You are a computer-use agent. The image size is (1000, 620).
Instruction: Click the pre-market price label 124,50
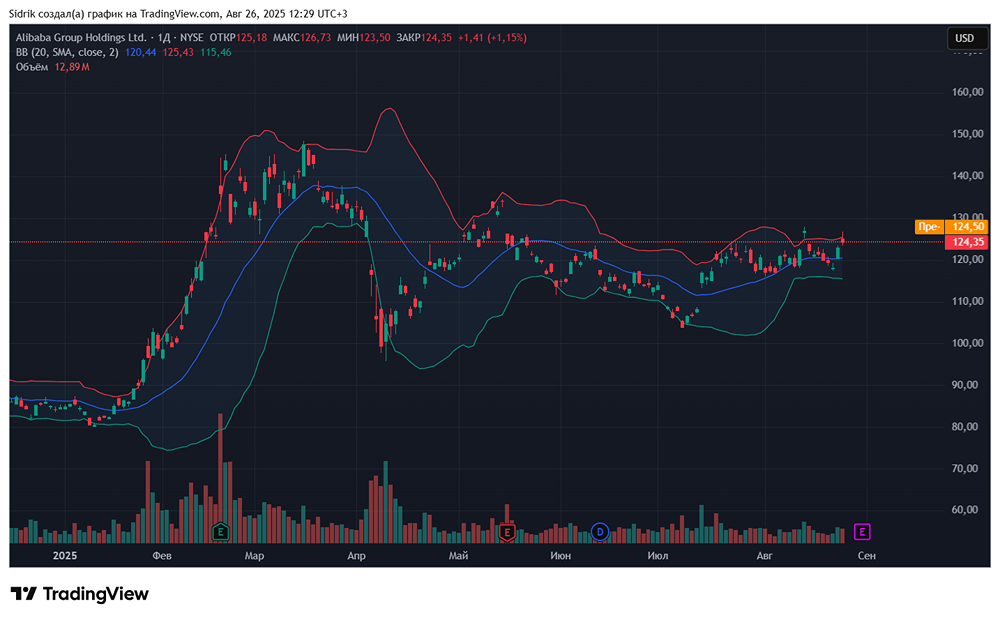tap(967, 226)
